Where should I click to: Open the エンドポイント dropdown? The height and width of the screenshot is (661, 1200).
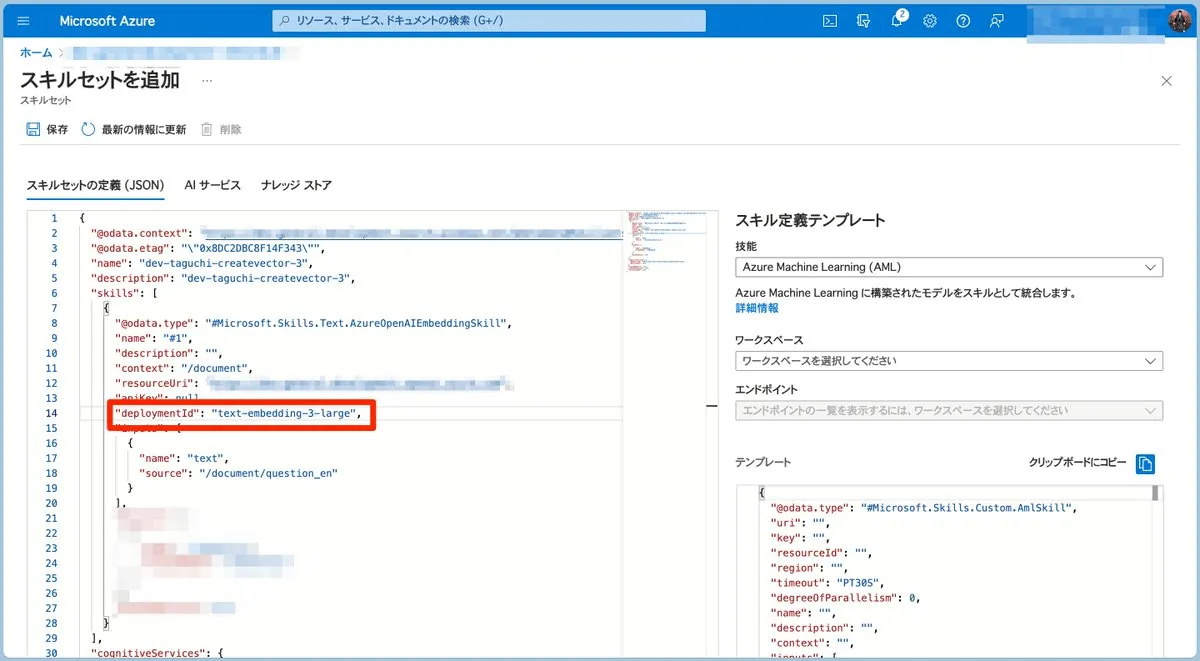pos(948,410)
